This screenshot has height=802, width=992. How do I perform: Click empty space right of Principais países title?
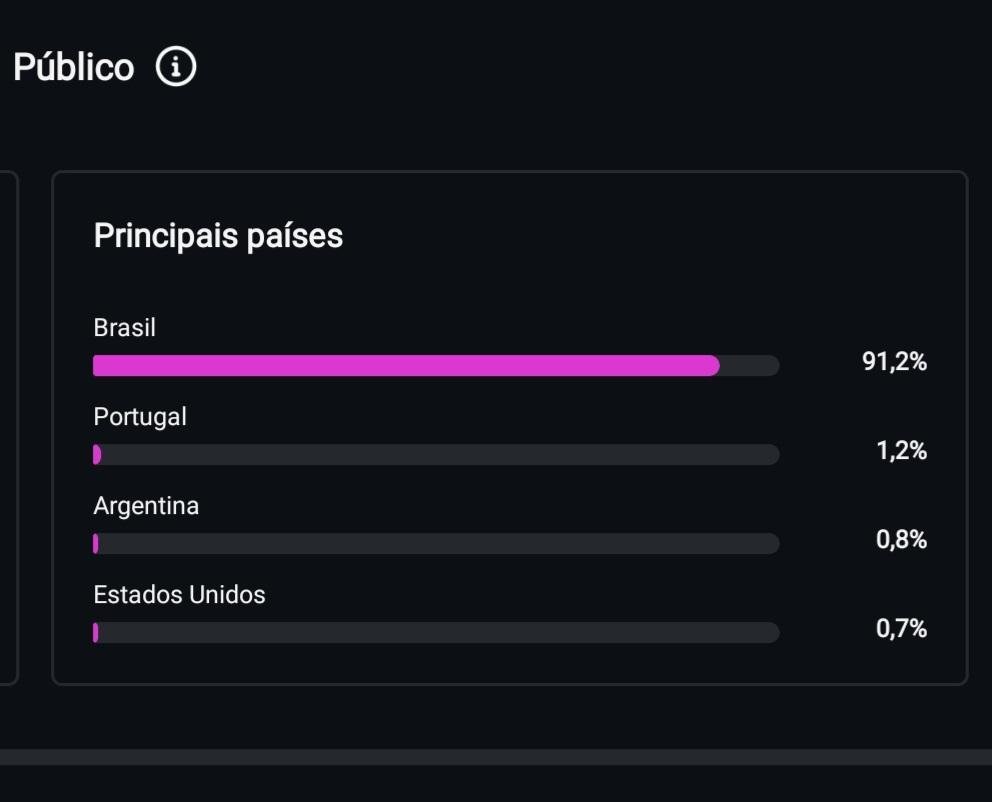pos(650,236)
